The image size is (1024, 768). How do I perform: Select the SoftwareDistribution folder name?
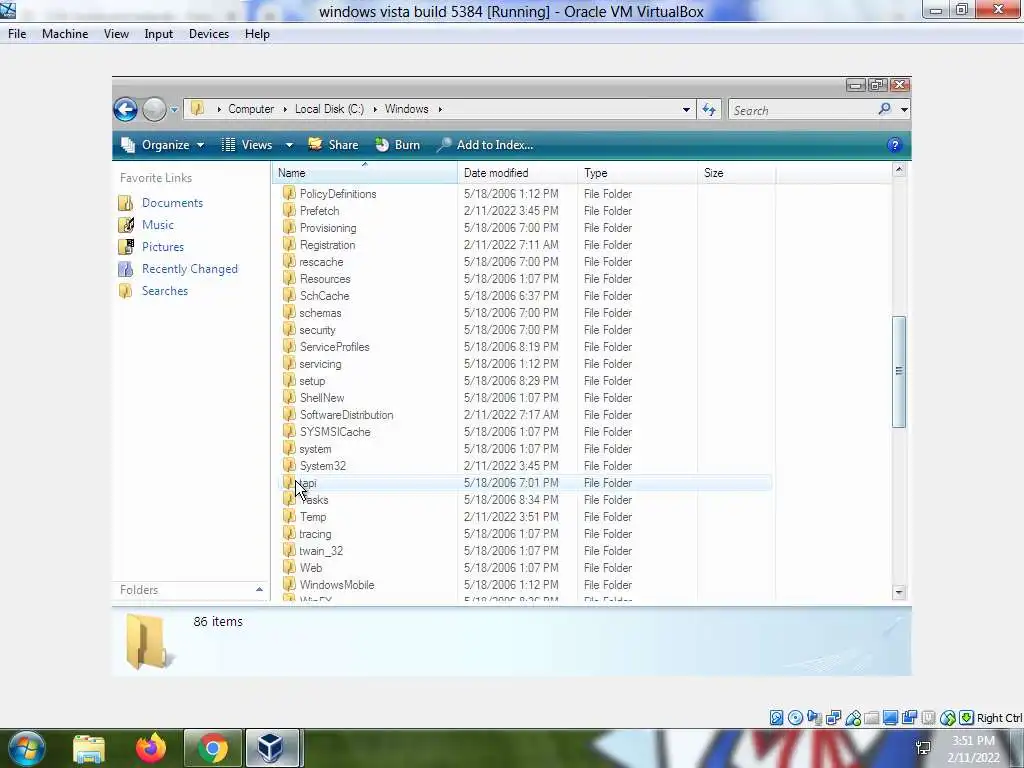coord(346,415)
